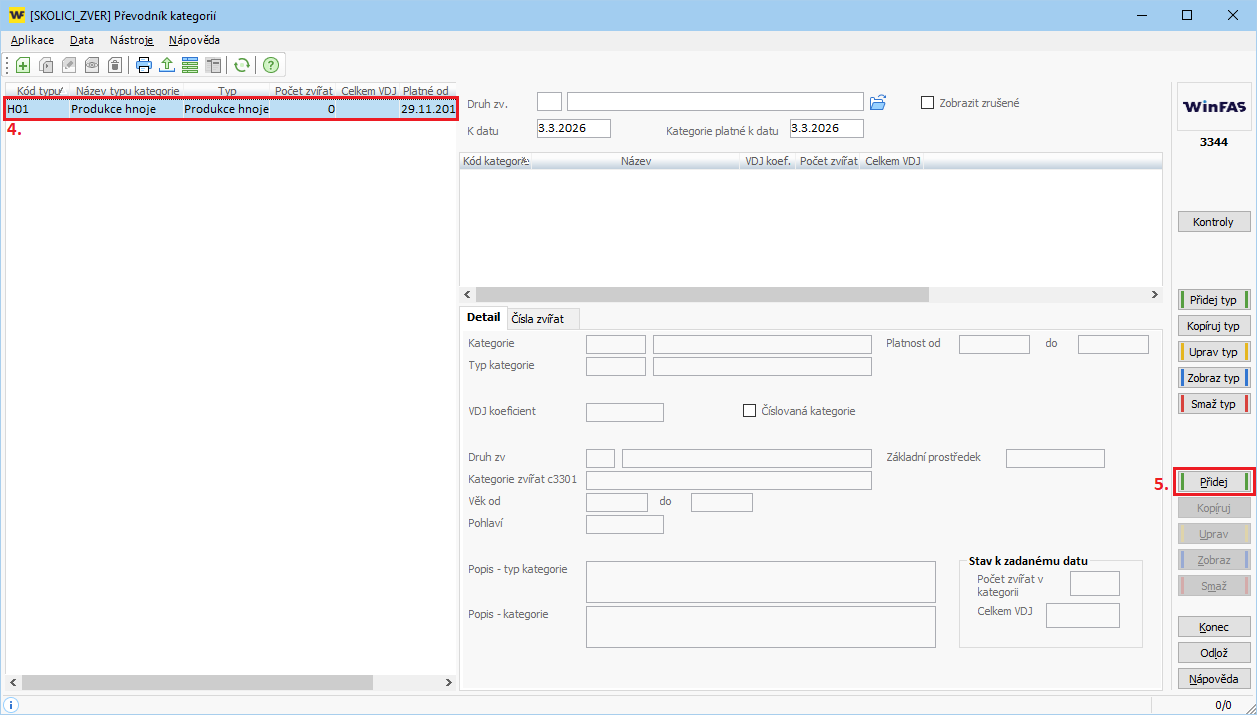
Task: Click the add new record toolbar icon
Action: pos(23,66)
